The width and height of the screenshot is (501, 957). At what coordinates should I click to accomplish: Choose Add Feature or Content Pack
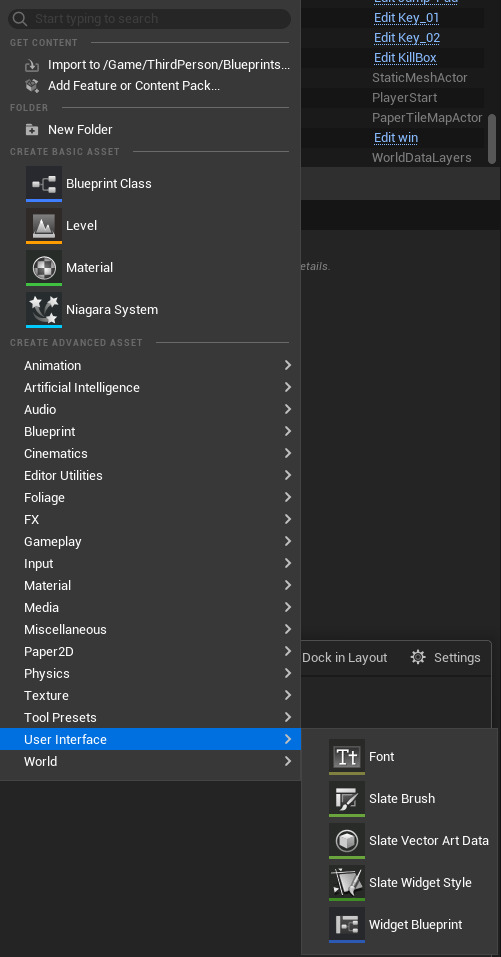[150, 85]
